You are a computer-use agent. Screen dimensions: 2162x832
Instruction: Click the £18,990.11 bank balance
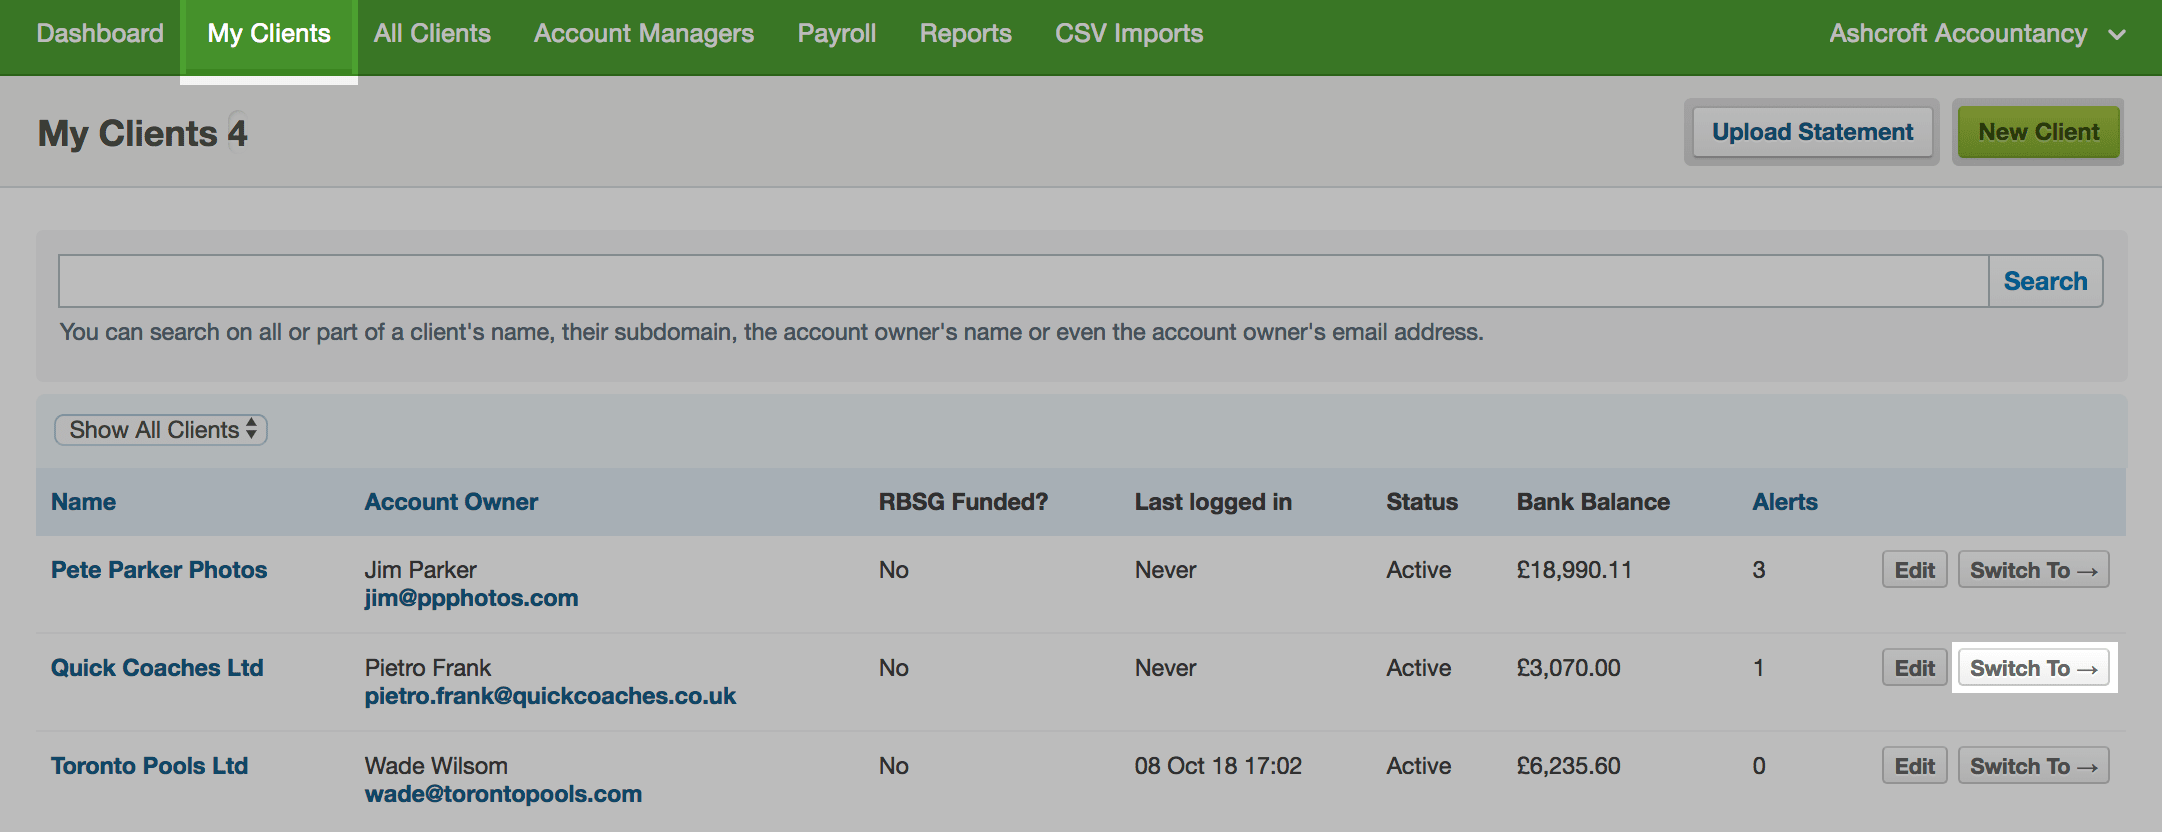point(1574,570)
